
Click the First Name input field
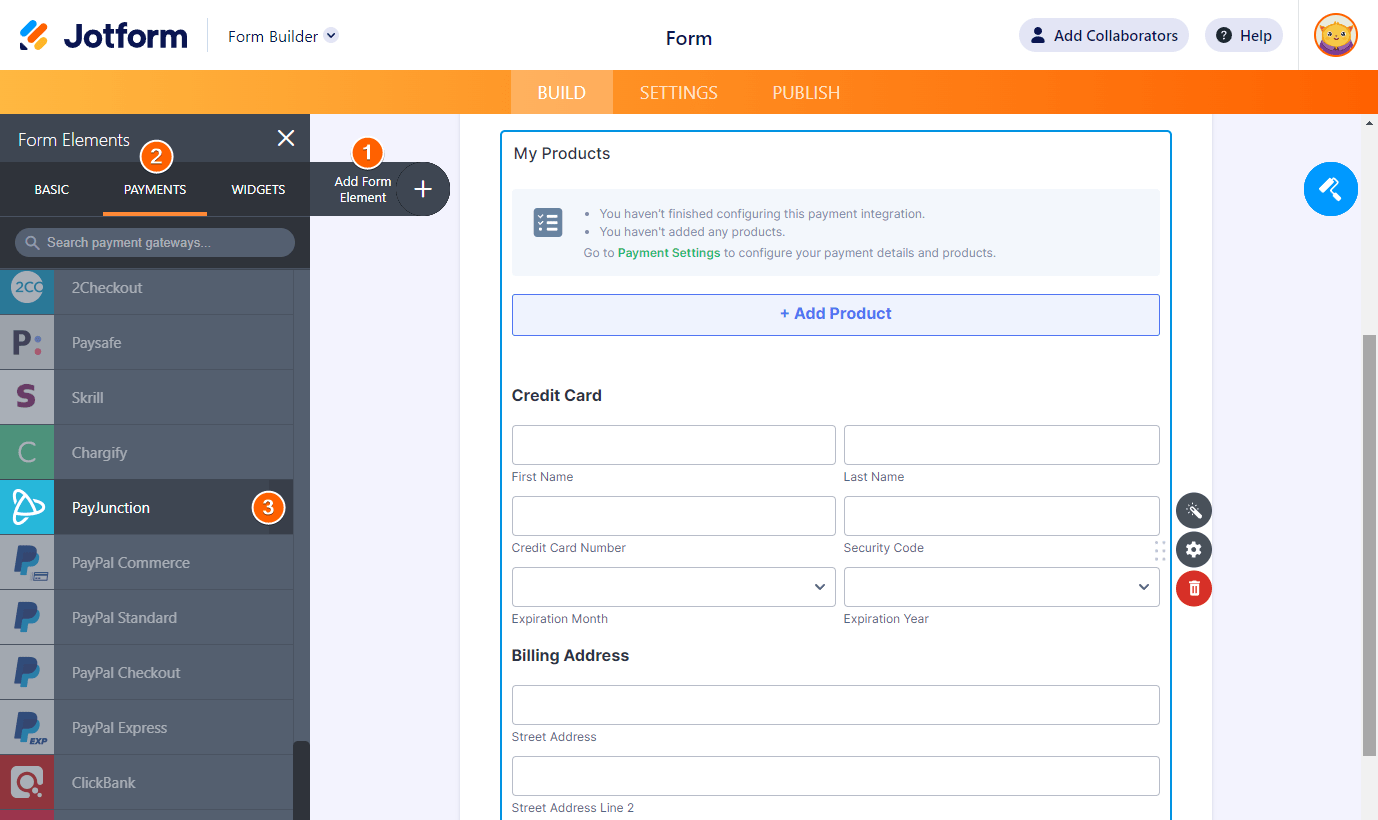tap(673, 445)
